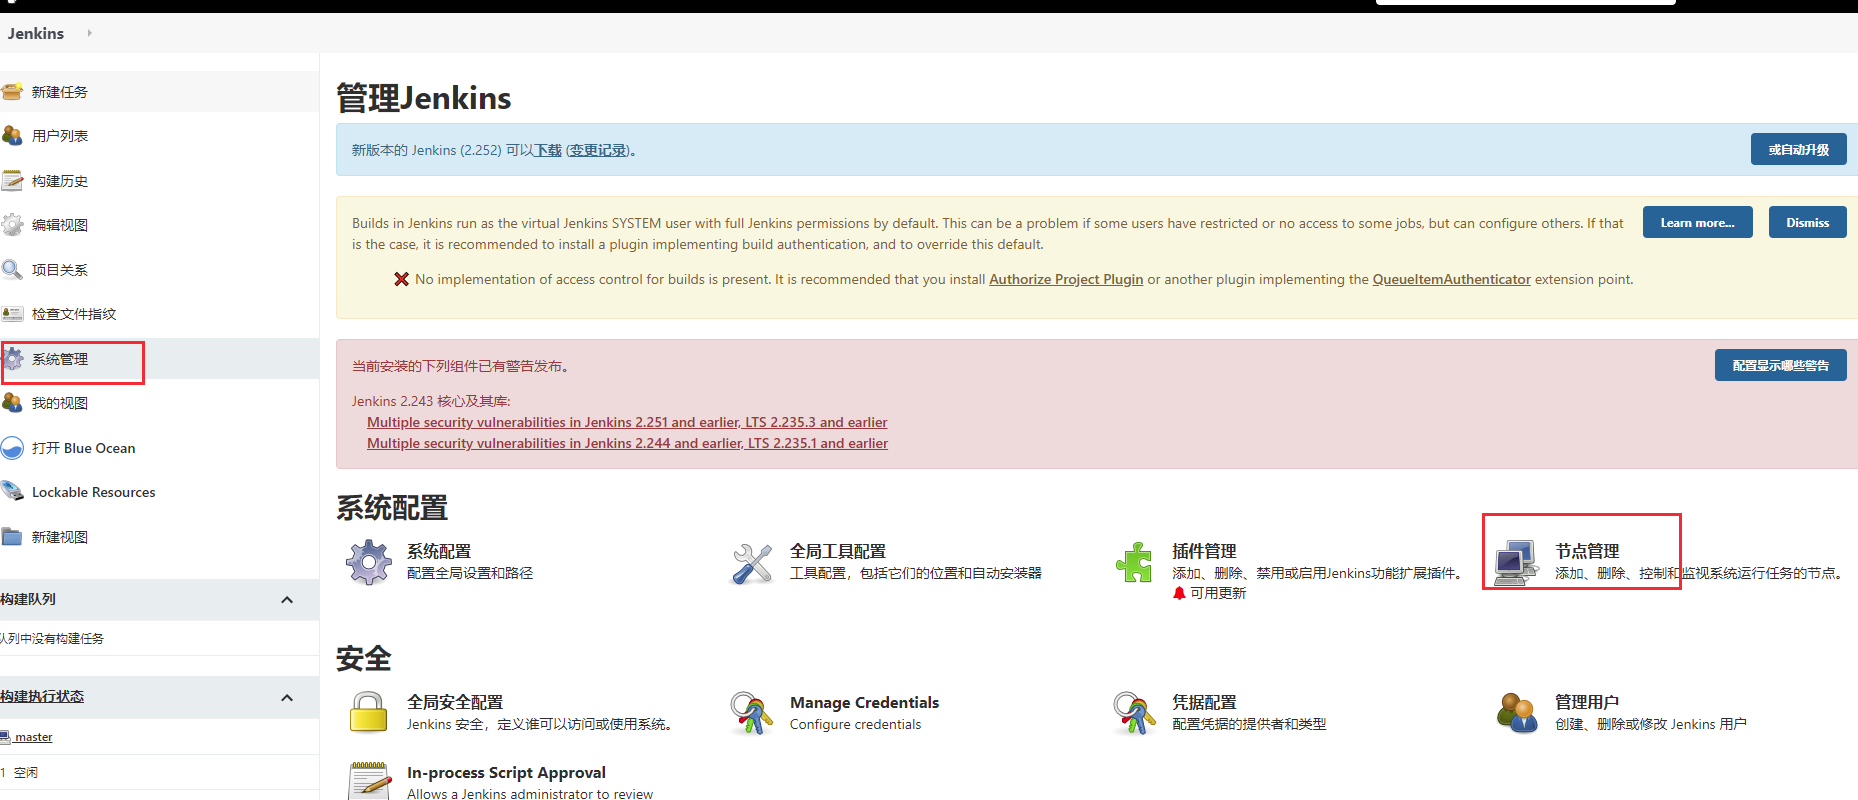Screen dimensions: 1858x800
Task: Dismiss the build authentication warning
Action: [1807, 222]
